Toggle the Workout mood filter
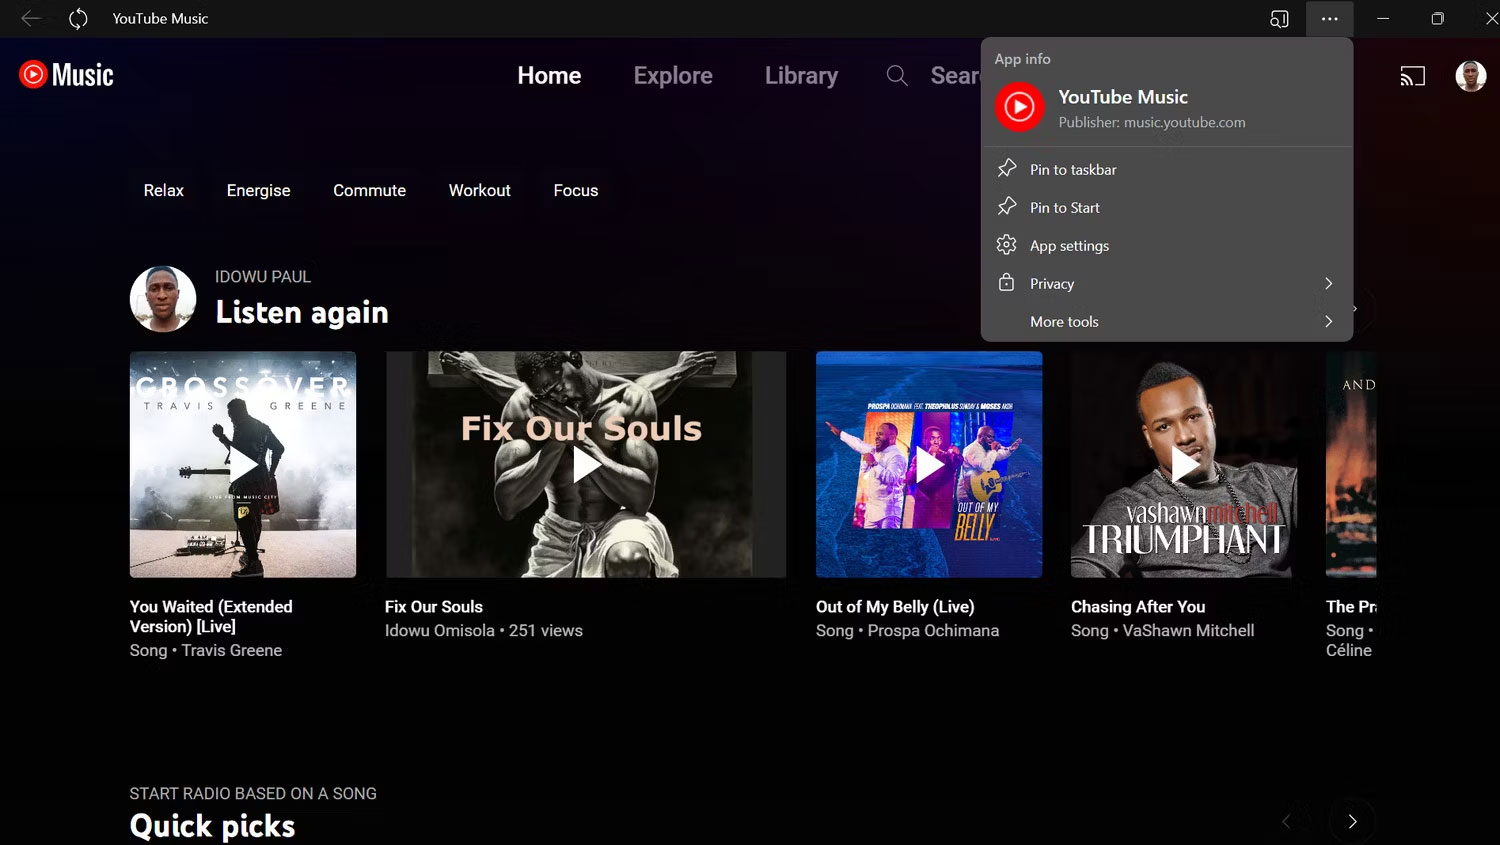Screen dimensions: 1500x845 [479, 190]
